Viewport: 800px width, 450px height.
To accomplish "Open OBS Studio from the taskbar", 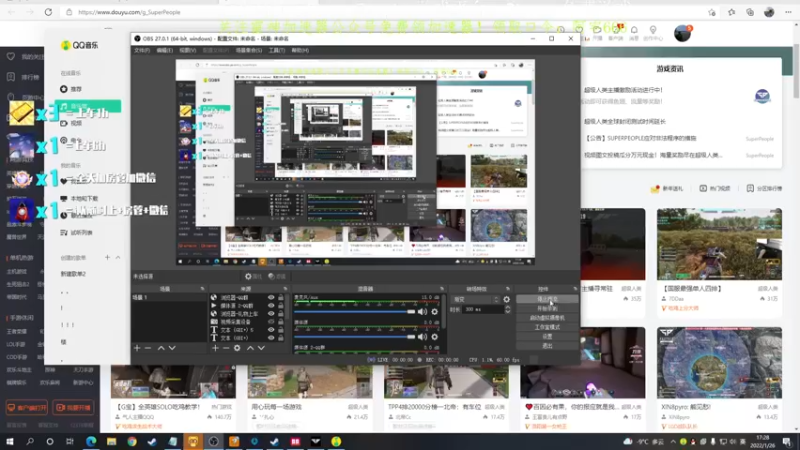I will (x=213, y=441).
